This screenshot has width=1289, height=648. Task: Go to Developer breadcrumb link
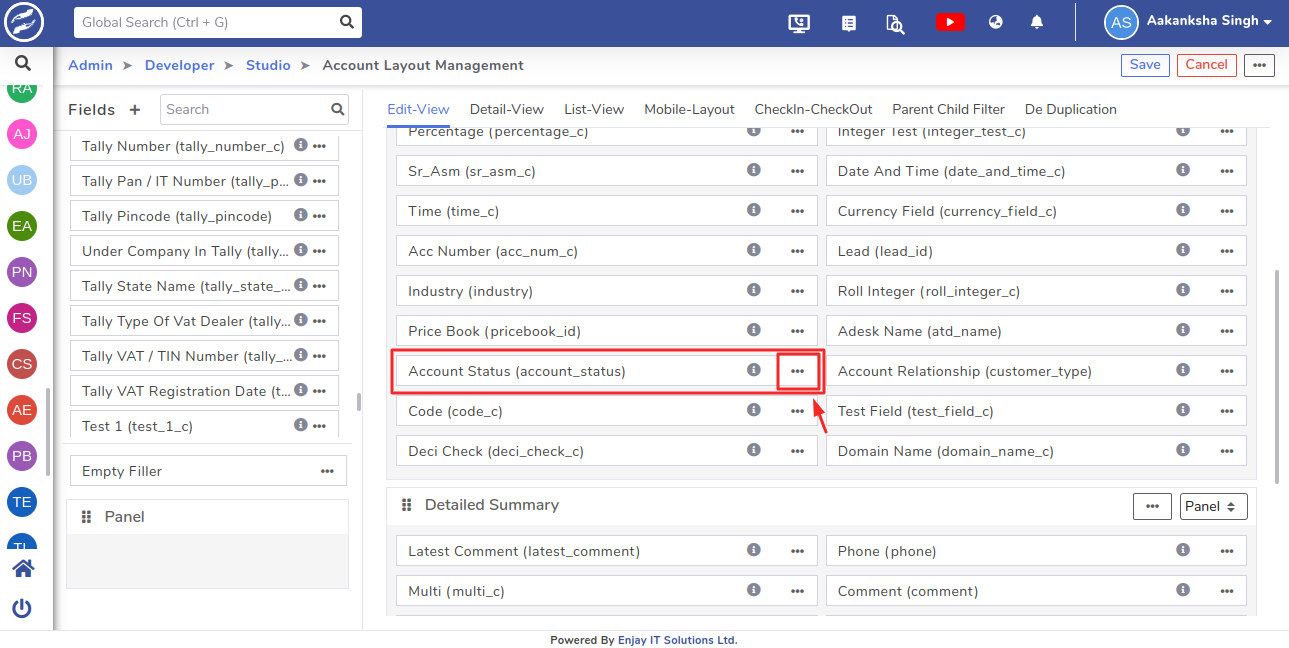click(179, 65)
